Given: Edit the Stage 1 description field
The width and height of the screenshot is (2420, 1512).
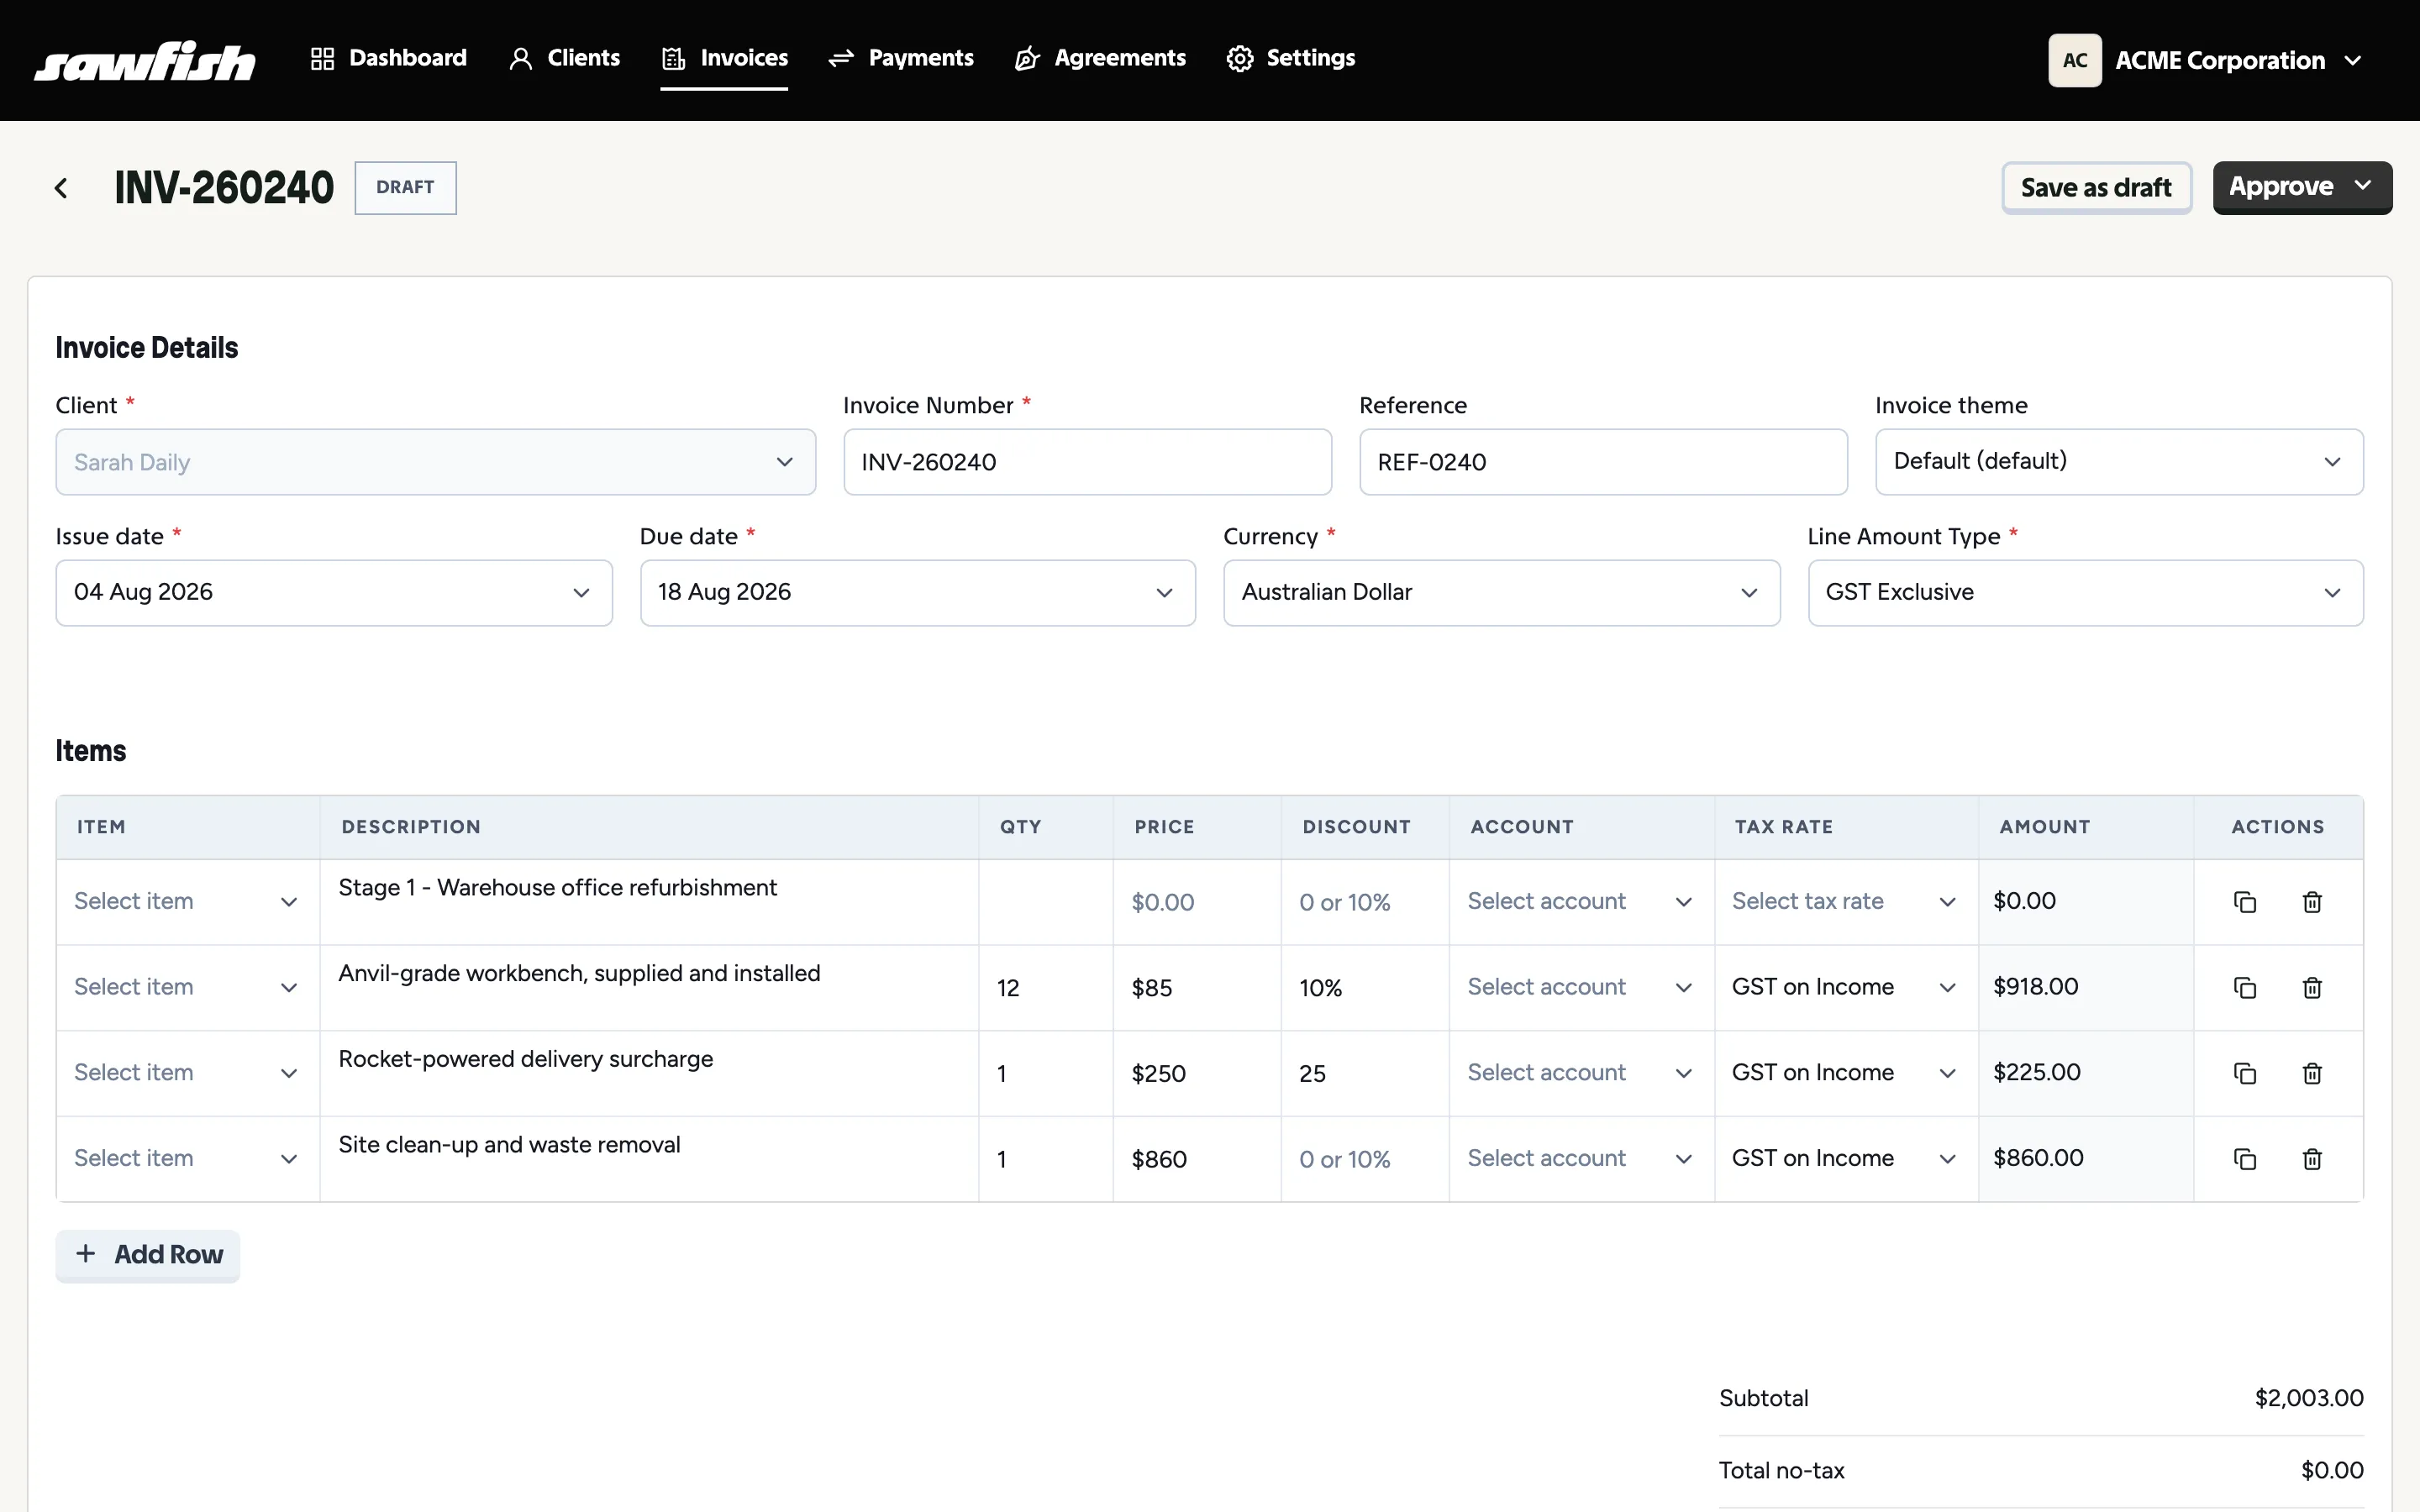Looking at the screenshot, I should coord(649,902).
